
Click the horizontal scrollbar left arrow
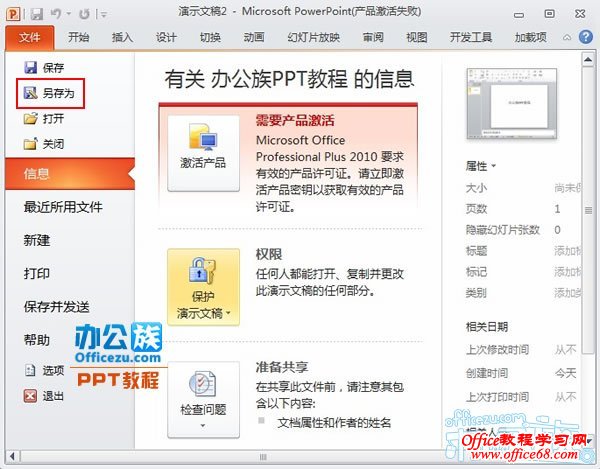13,456
